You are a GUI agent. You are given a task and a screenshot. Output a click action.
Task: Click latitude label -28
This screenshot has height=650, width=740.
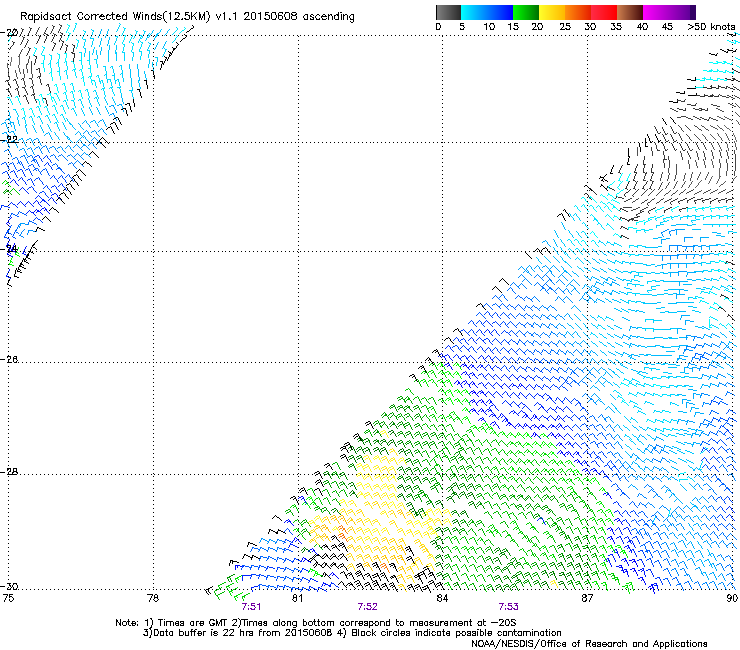[9, 472]
